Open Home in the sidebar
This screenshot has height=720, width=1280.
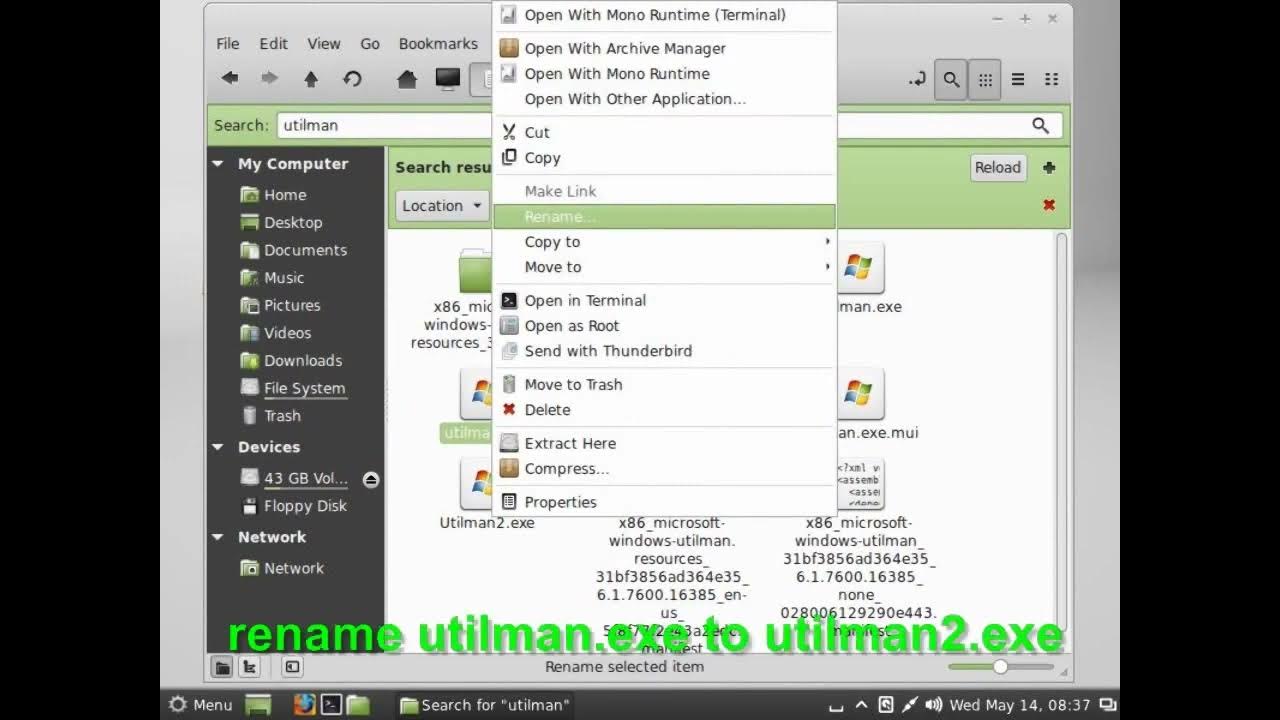tap(285, 195)
